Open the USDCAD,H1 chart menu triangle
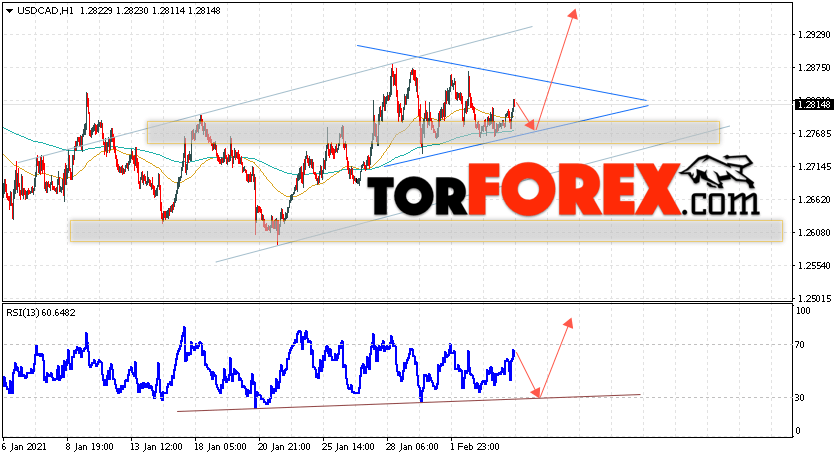Image resolution: width=838 pixels, height=458 pixels. [x=10, y=11]
